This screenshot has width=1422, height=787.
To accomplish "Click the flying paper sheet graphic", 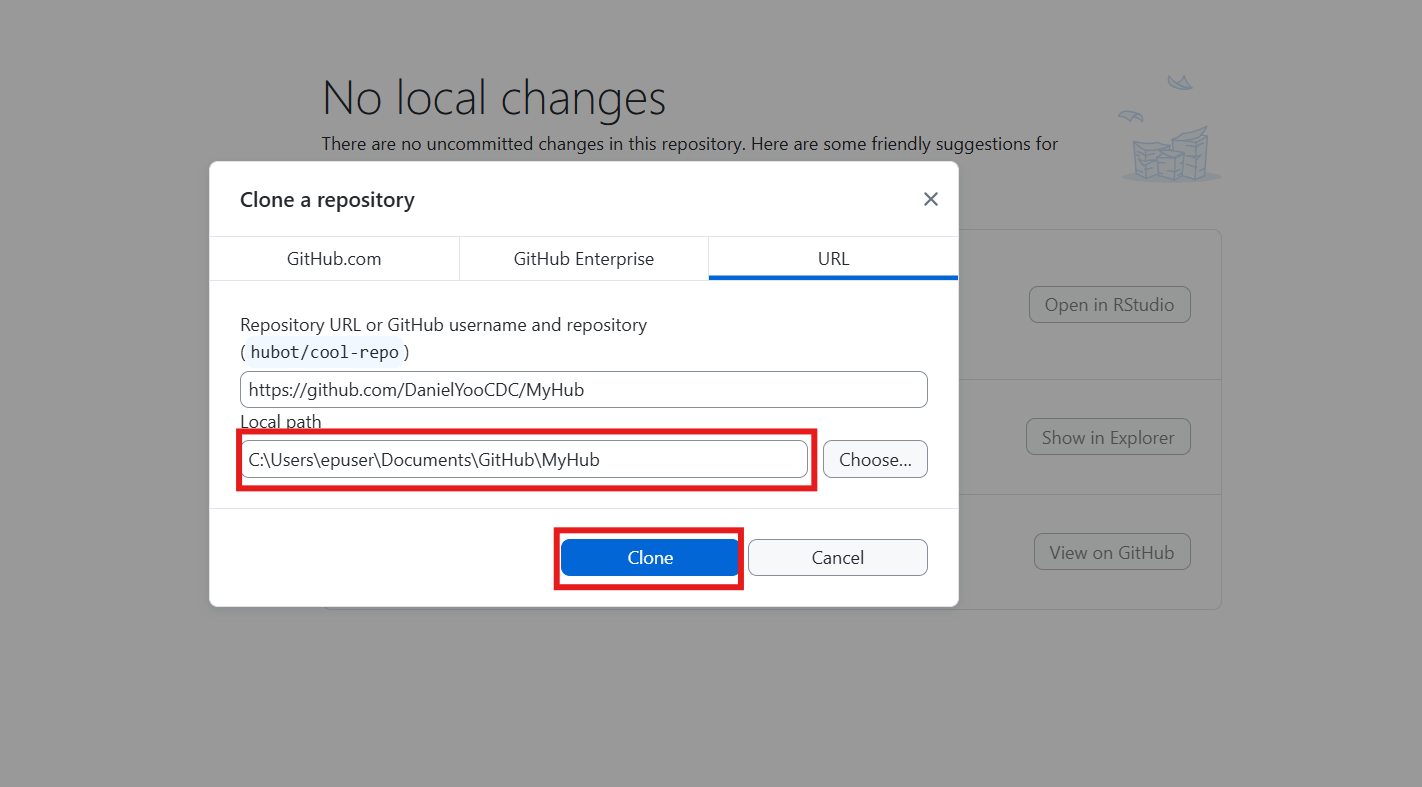I will (1180, 82).
